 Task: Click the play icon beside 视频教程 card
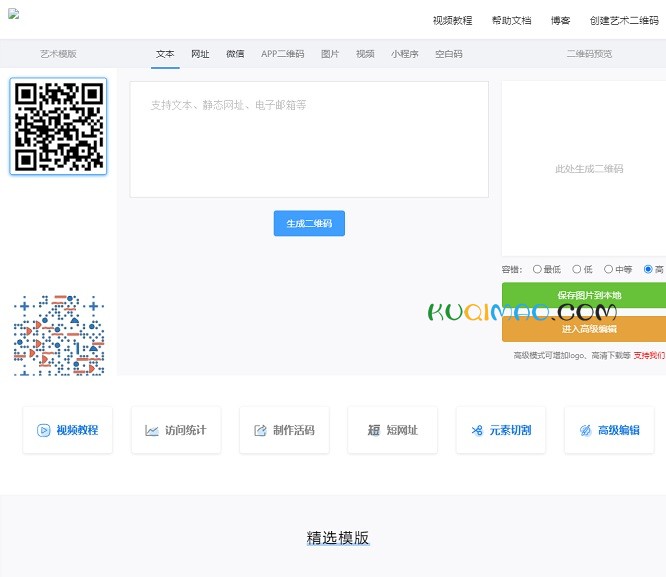coord(43,430)
